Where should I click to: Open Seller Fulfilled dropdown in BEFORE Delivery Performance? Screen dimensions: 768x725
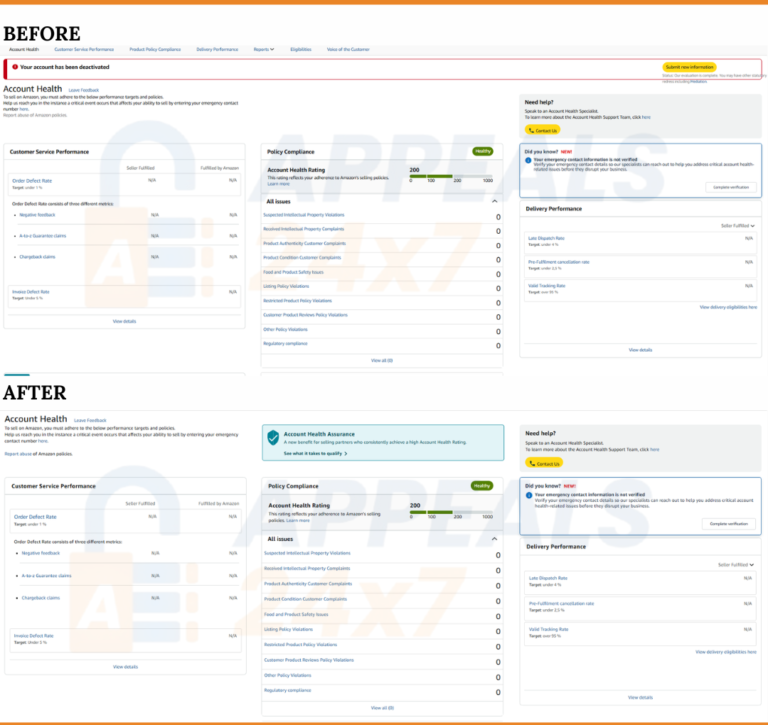click(738, 226)
